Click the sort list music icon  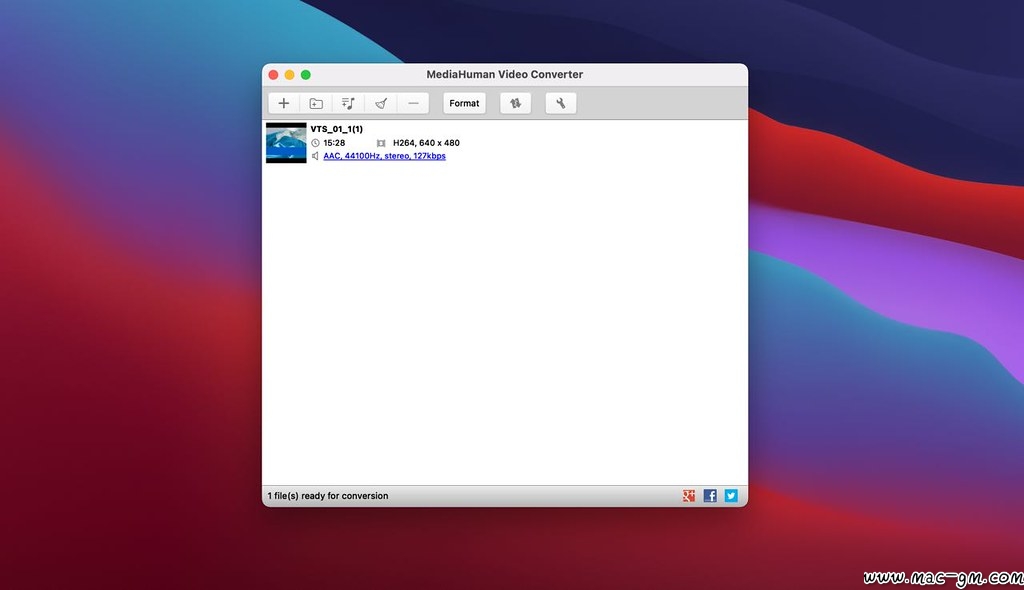pyautogui.click(x=348, y=103)
